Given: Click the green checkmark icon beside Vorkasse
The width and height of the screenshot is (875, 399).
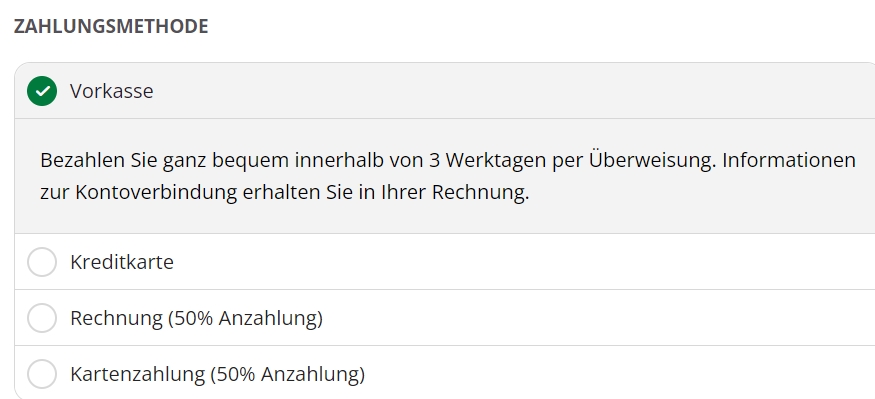Looking at the screenshot, I should click(x=42, y=91).
